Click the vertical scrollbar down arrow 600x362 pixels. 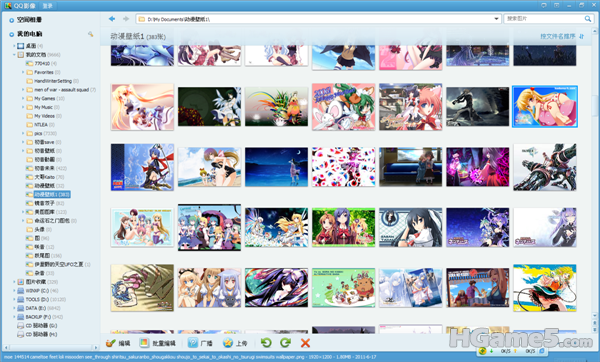click(595, 316)
